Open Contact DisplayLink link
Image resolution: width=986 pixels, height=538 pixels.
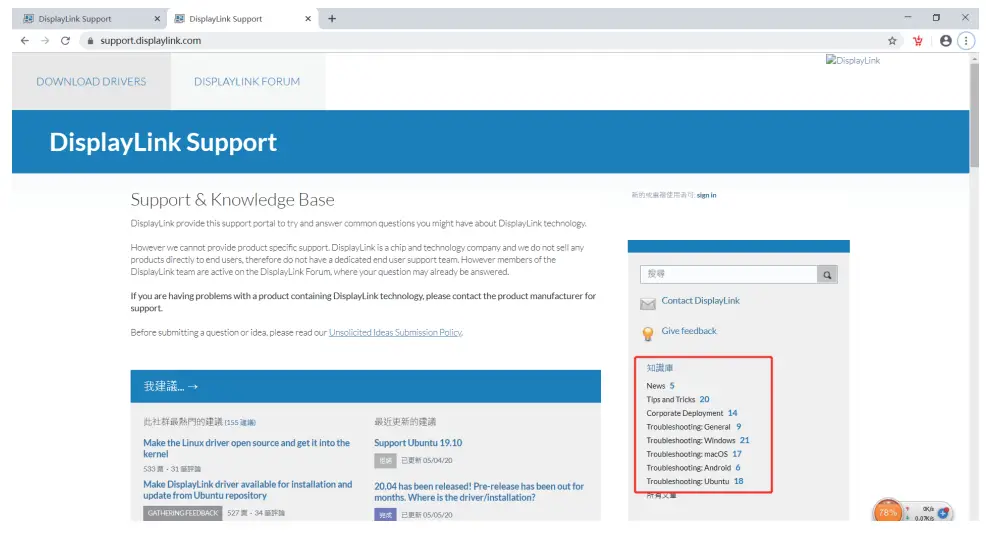point(701,301)
